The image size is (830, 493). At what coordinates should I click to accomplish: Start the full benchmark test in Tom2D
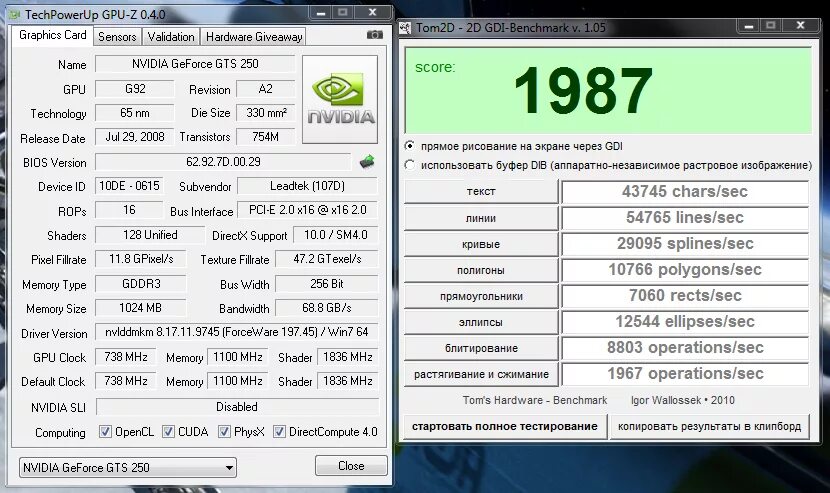click(504, 427)
